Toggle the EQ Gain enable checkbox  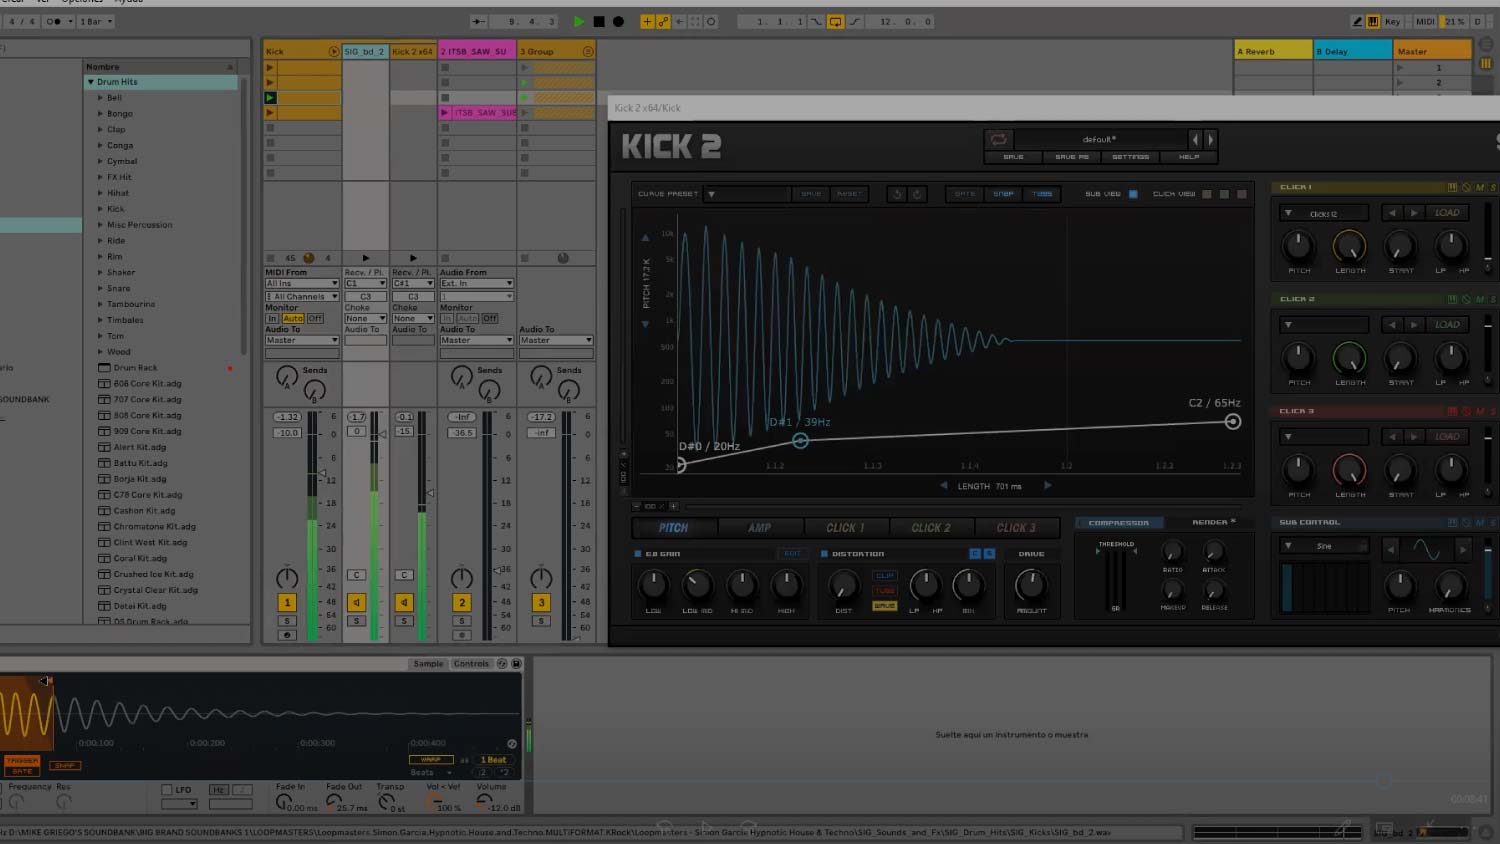638,553
